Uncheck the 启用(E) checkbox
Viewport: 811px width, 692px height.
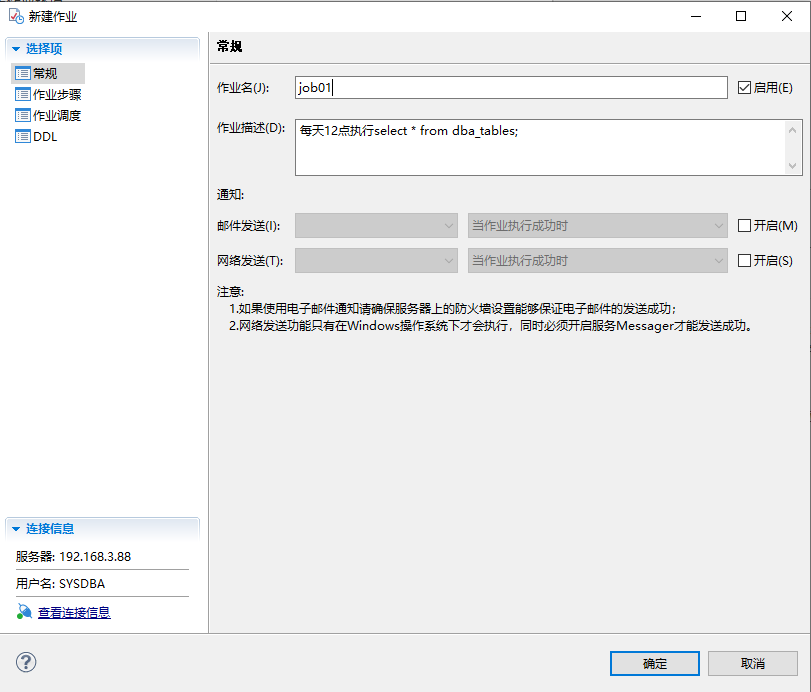click(x=744, y=87)
